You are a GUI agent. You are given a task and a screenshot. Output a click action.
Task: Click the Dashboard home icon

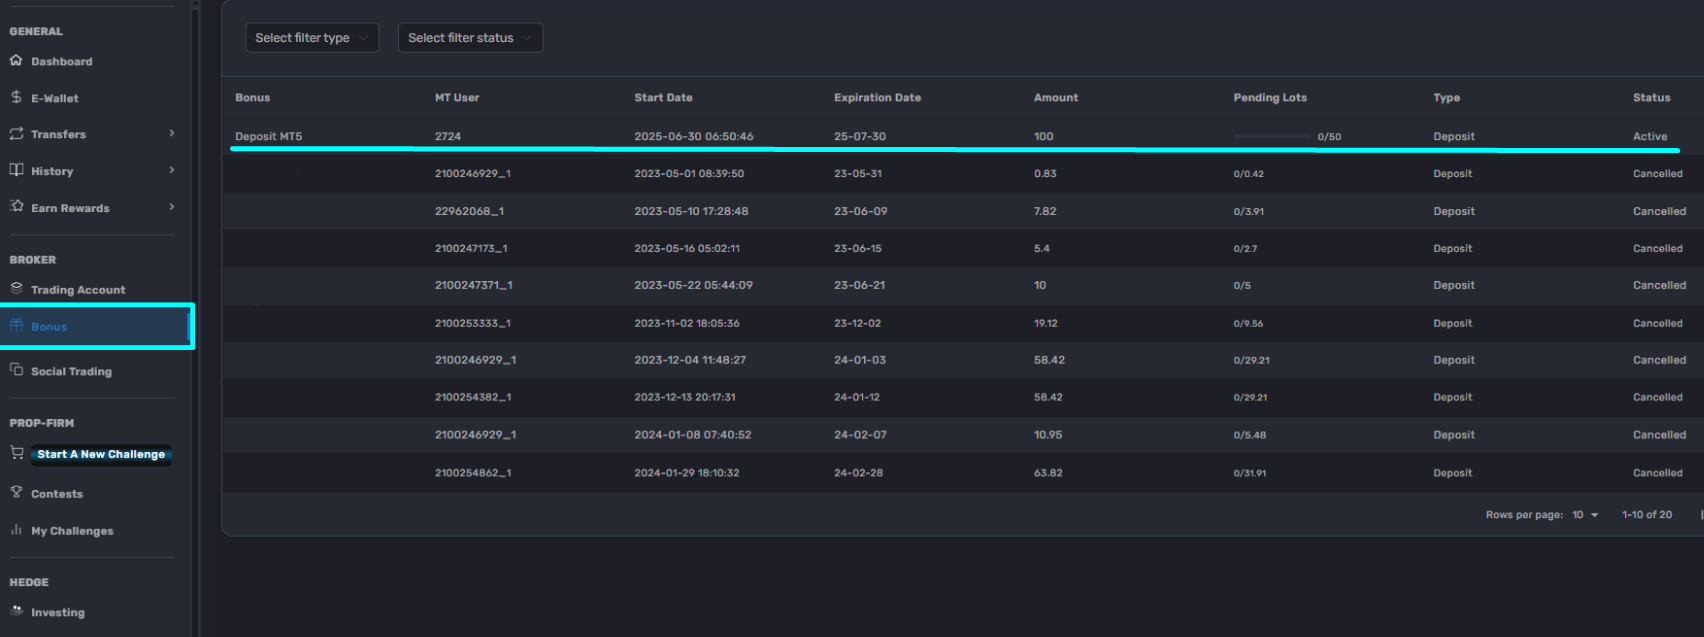[16, 61]
